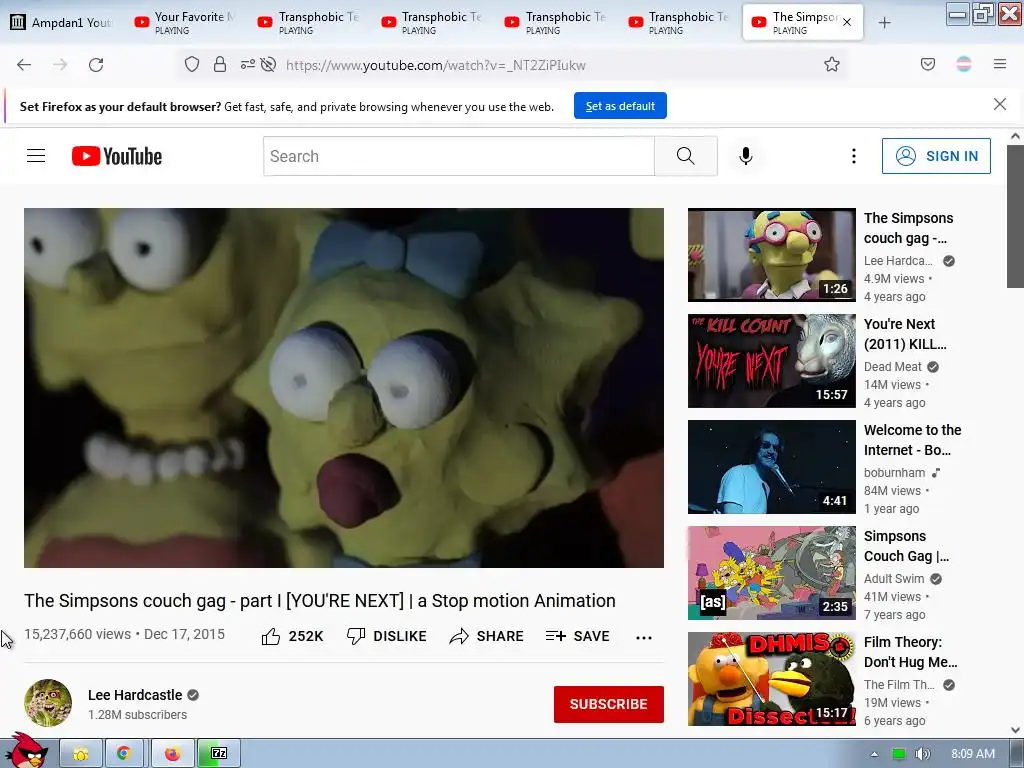Save the video to a playlist
The width and height of the screenshot is (1024, 768).
[x=577, y=636]
